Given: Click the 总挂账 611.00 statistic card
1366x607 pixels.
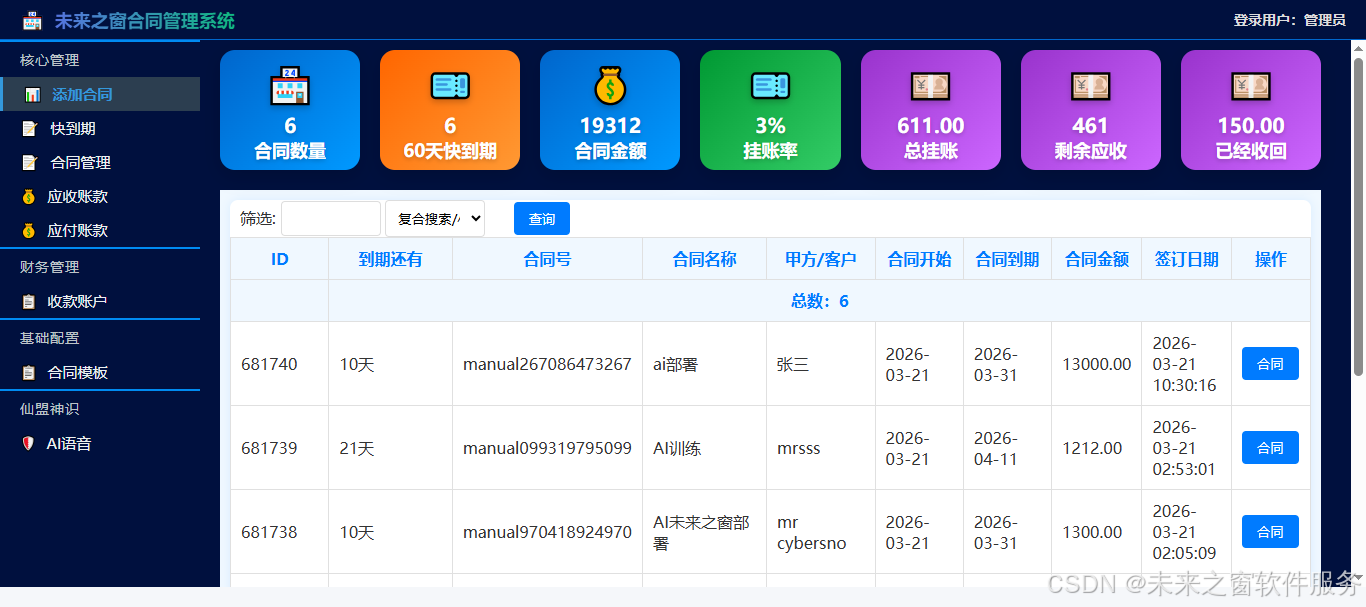Looking at the screenshot, I should click(931, 110).
